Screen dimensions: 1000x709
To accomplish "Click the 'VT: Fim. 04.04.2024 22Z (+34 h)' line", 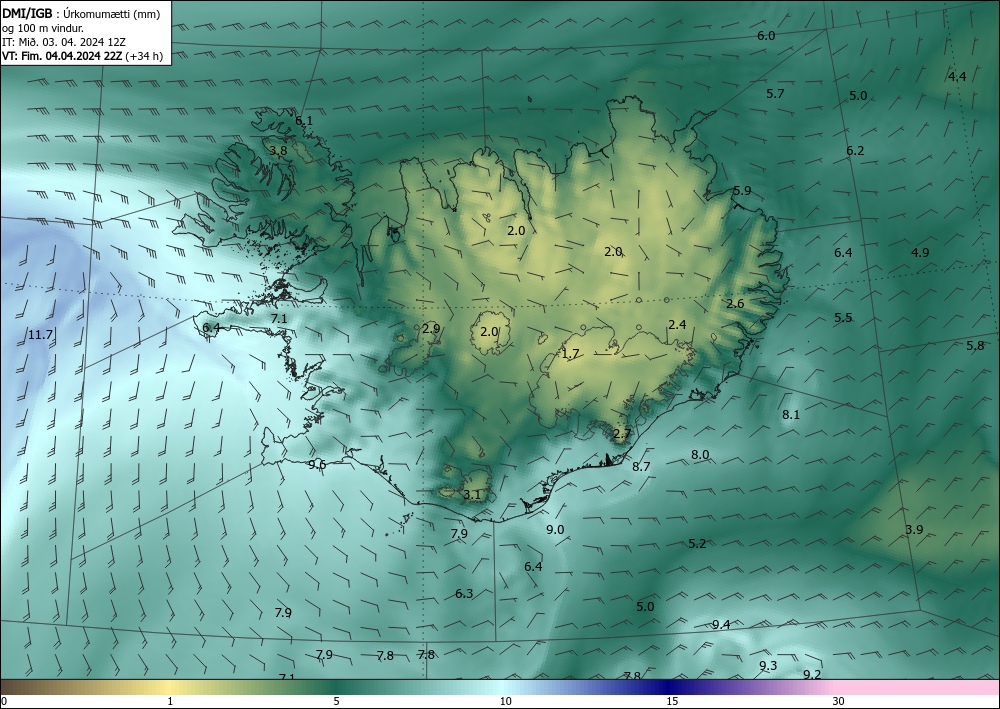I will coord(82,56).
